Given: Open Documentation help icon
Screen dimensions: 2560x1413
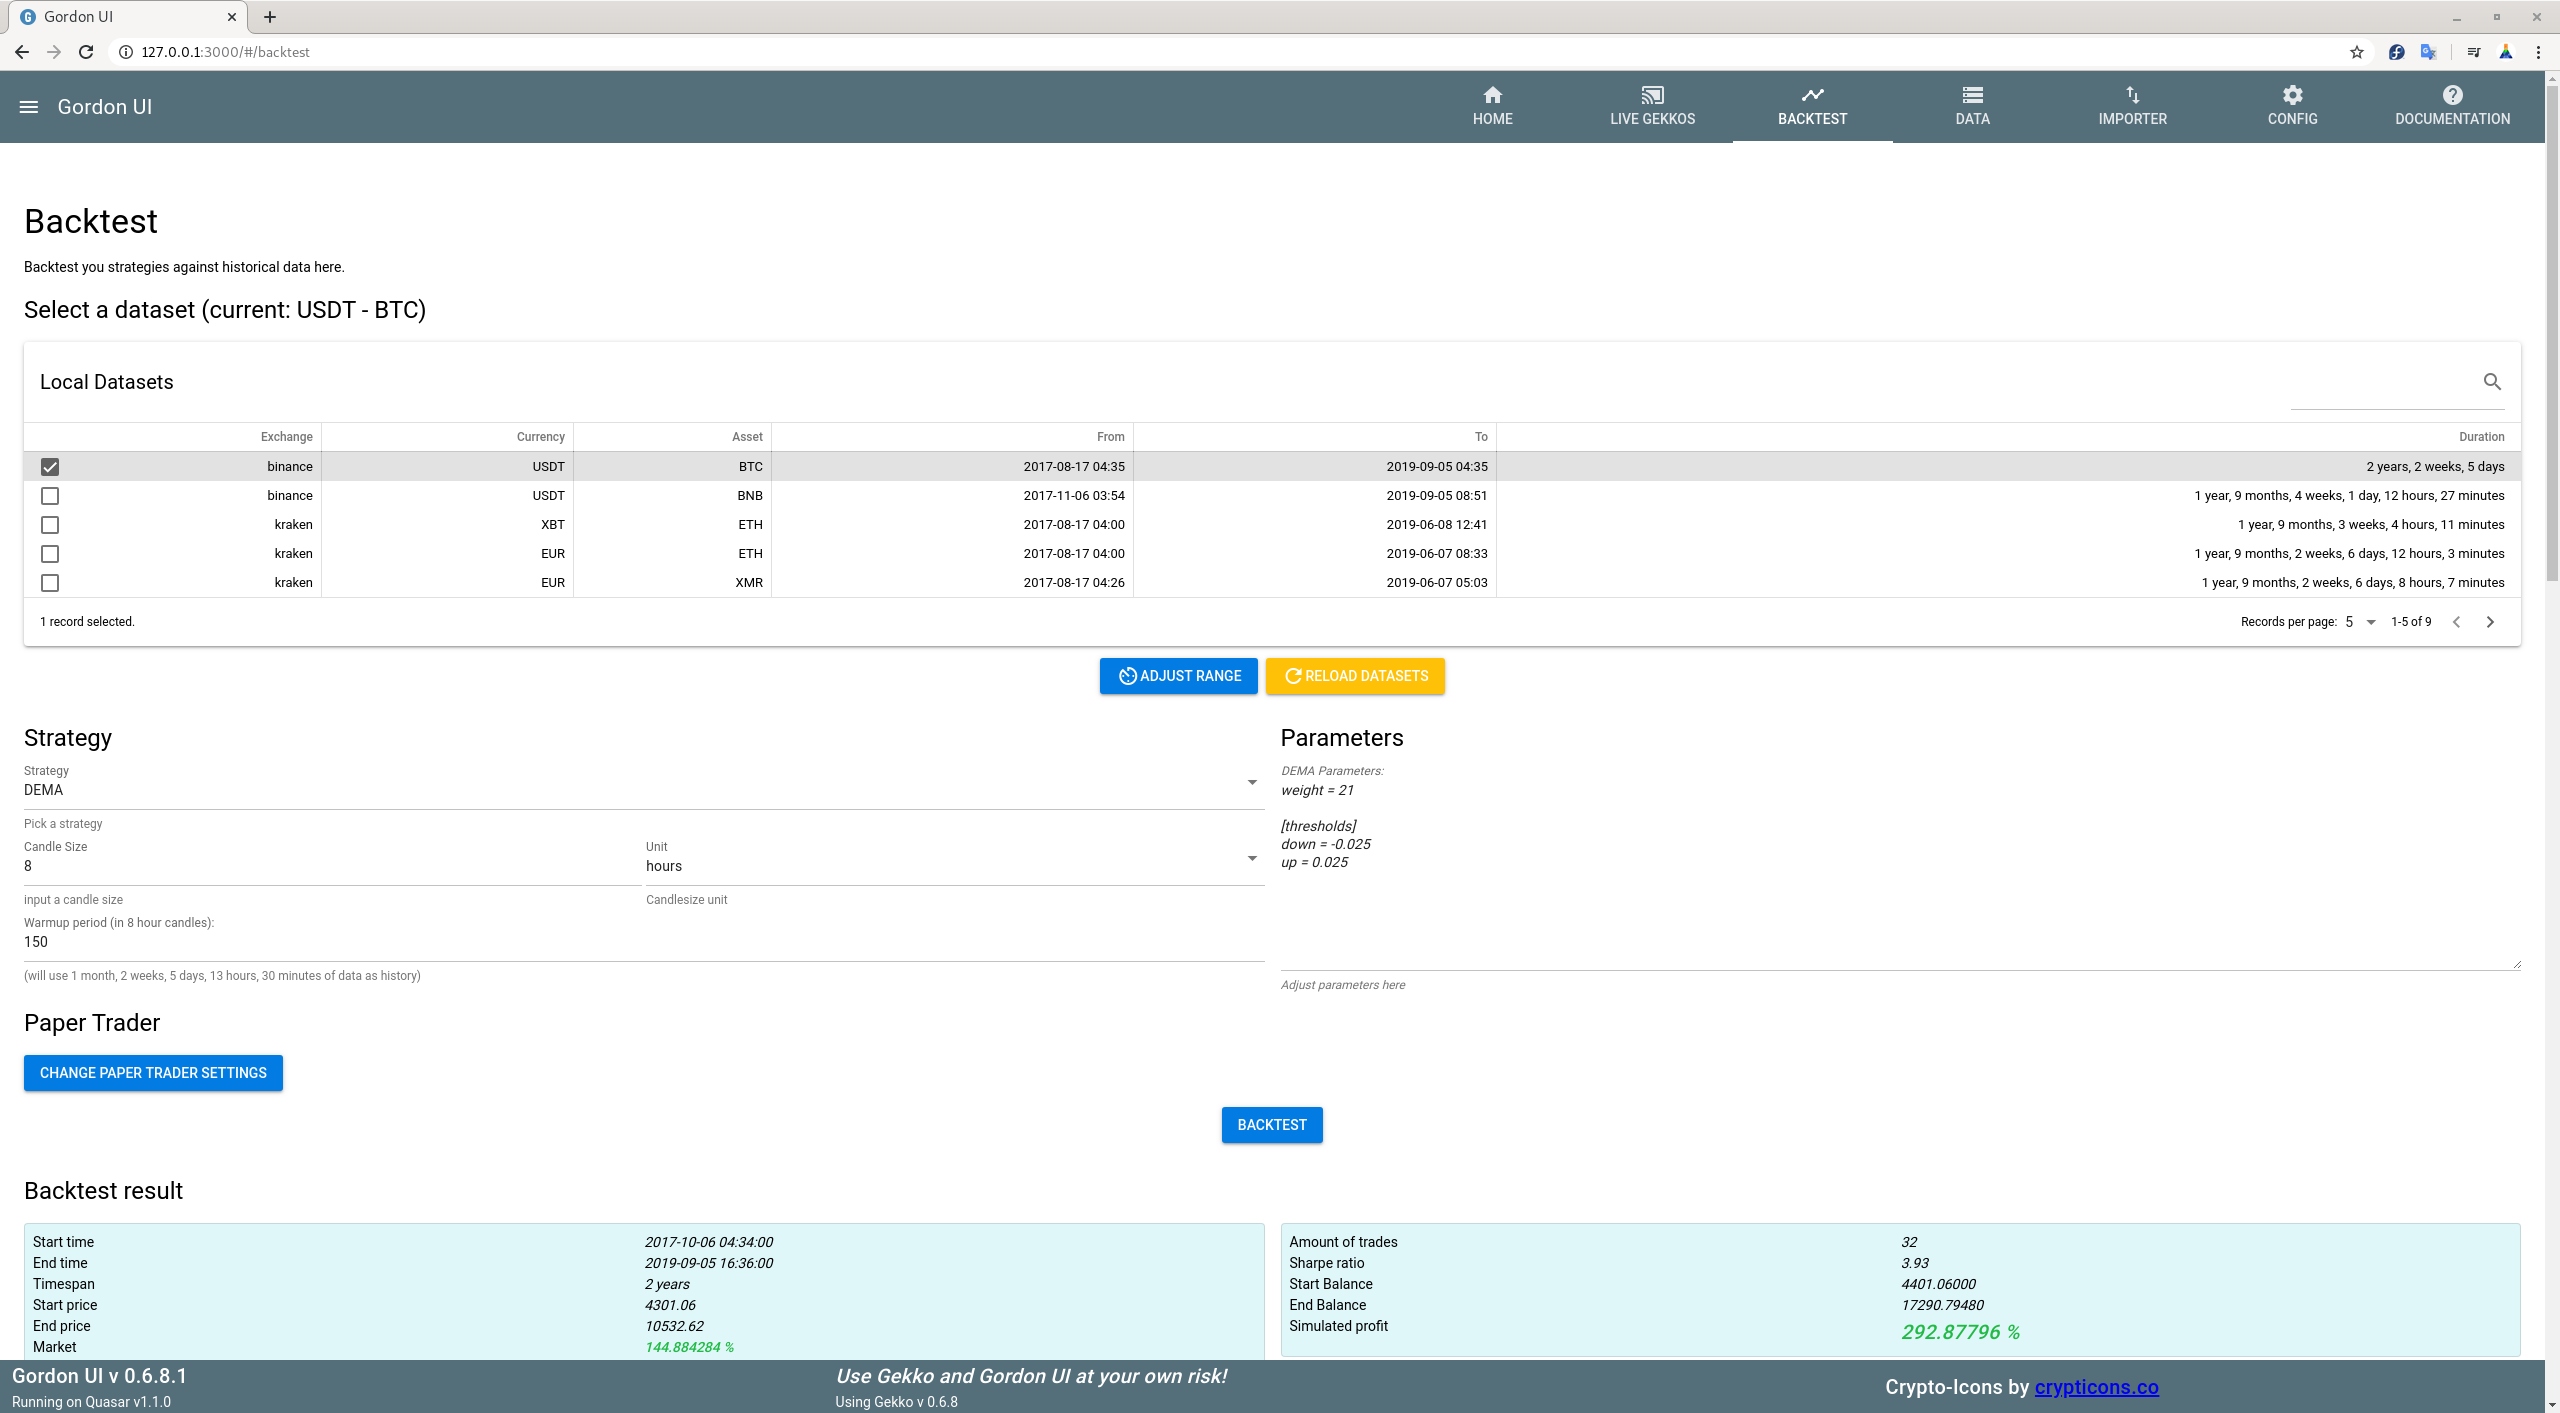Looking at the screenshot, I should point(2452,95).
